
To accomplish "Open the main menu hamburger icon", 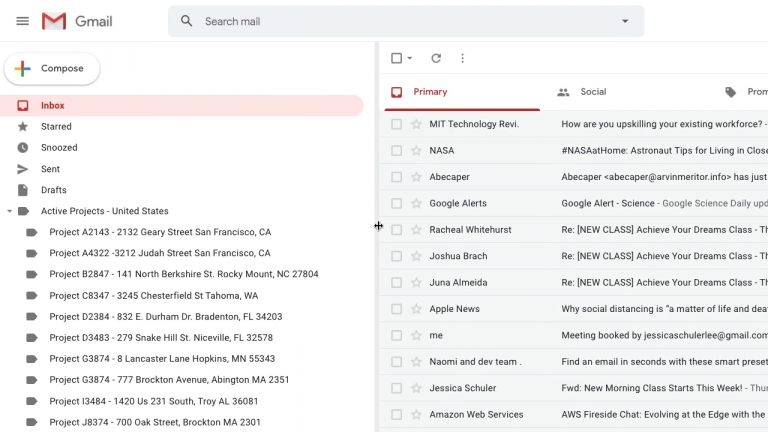I will coord(23,21).
